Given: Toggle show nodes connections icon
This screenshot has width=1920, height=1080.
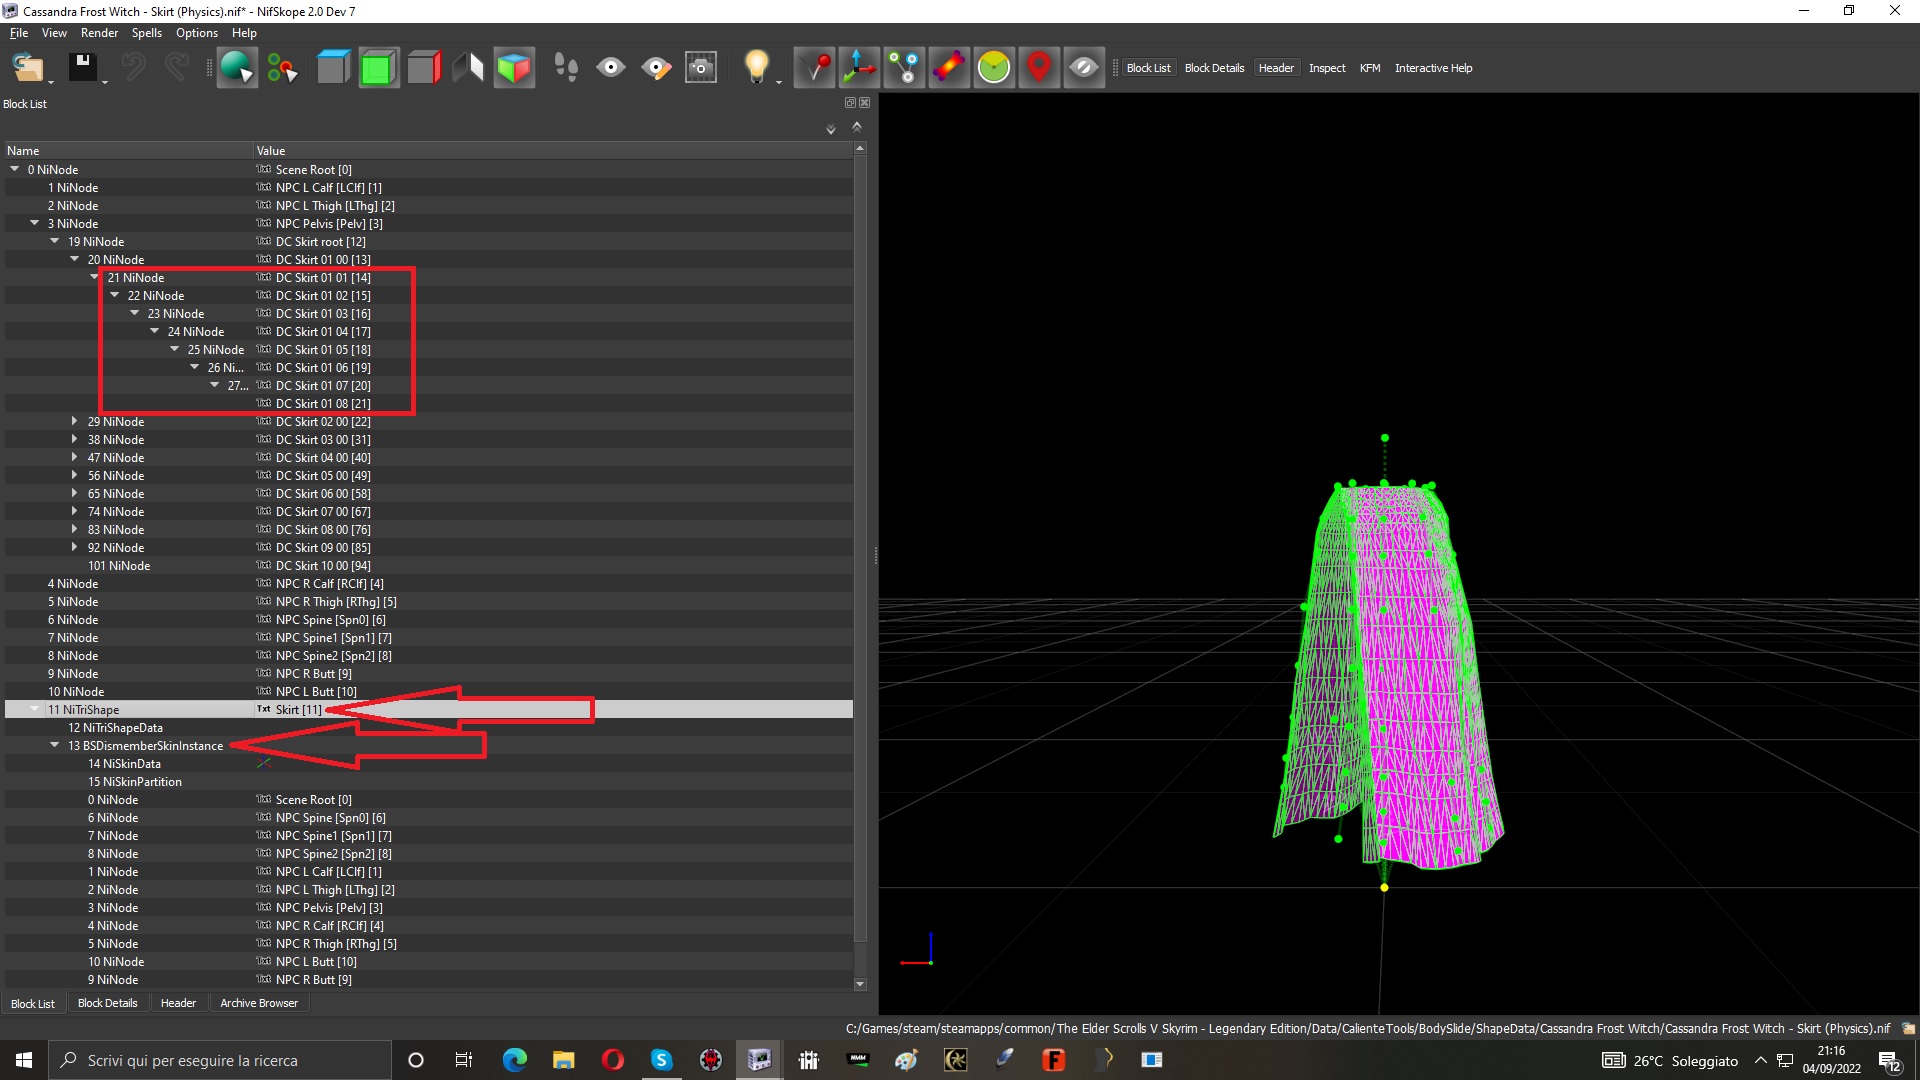Looking at the screenshot, I should click(904, 67).
